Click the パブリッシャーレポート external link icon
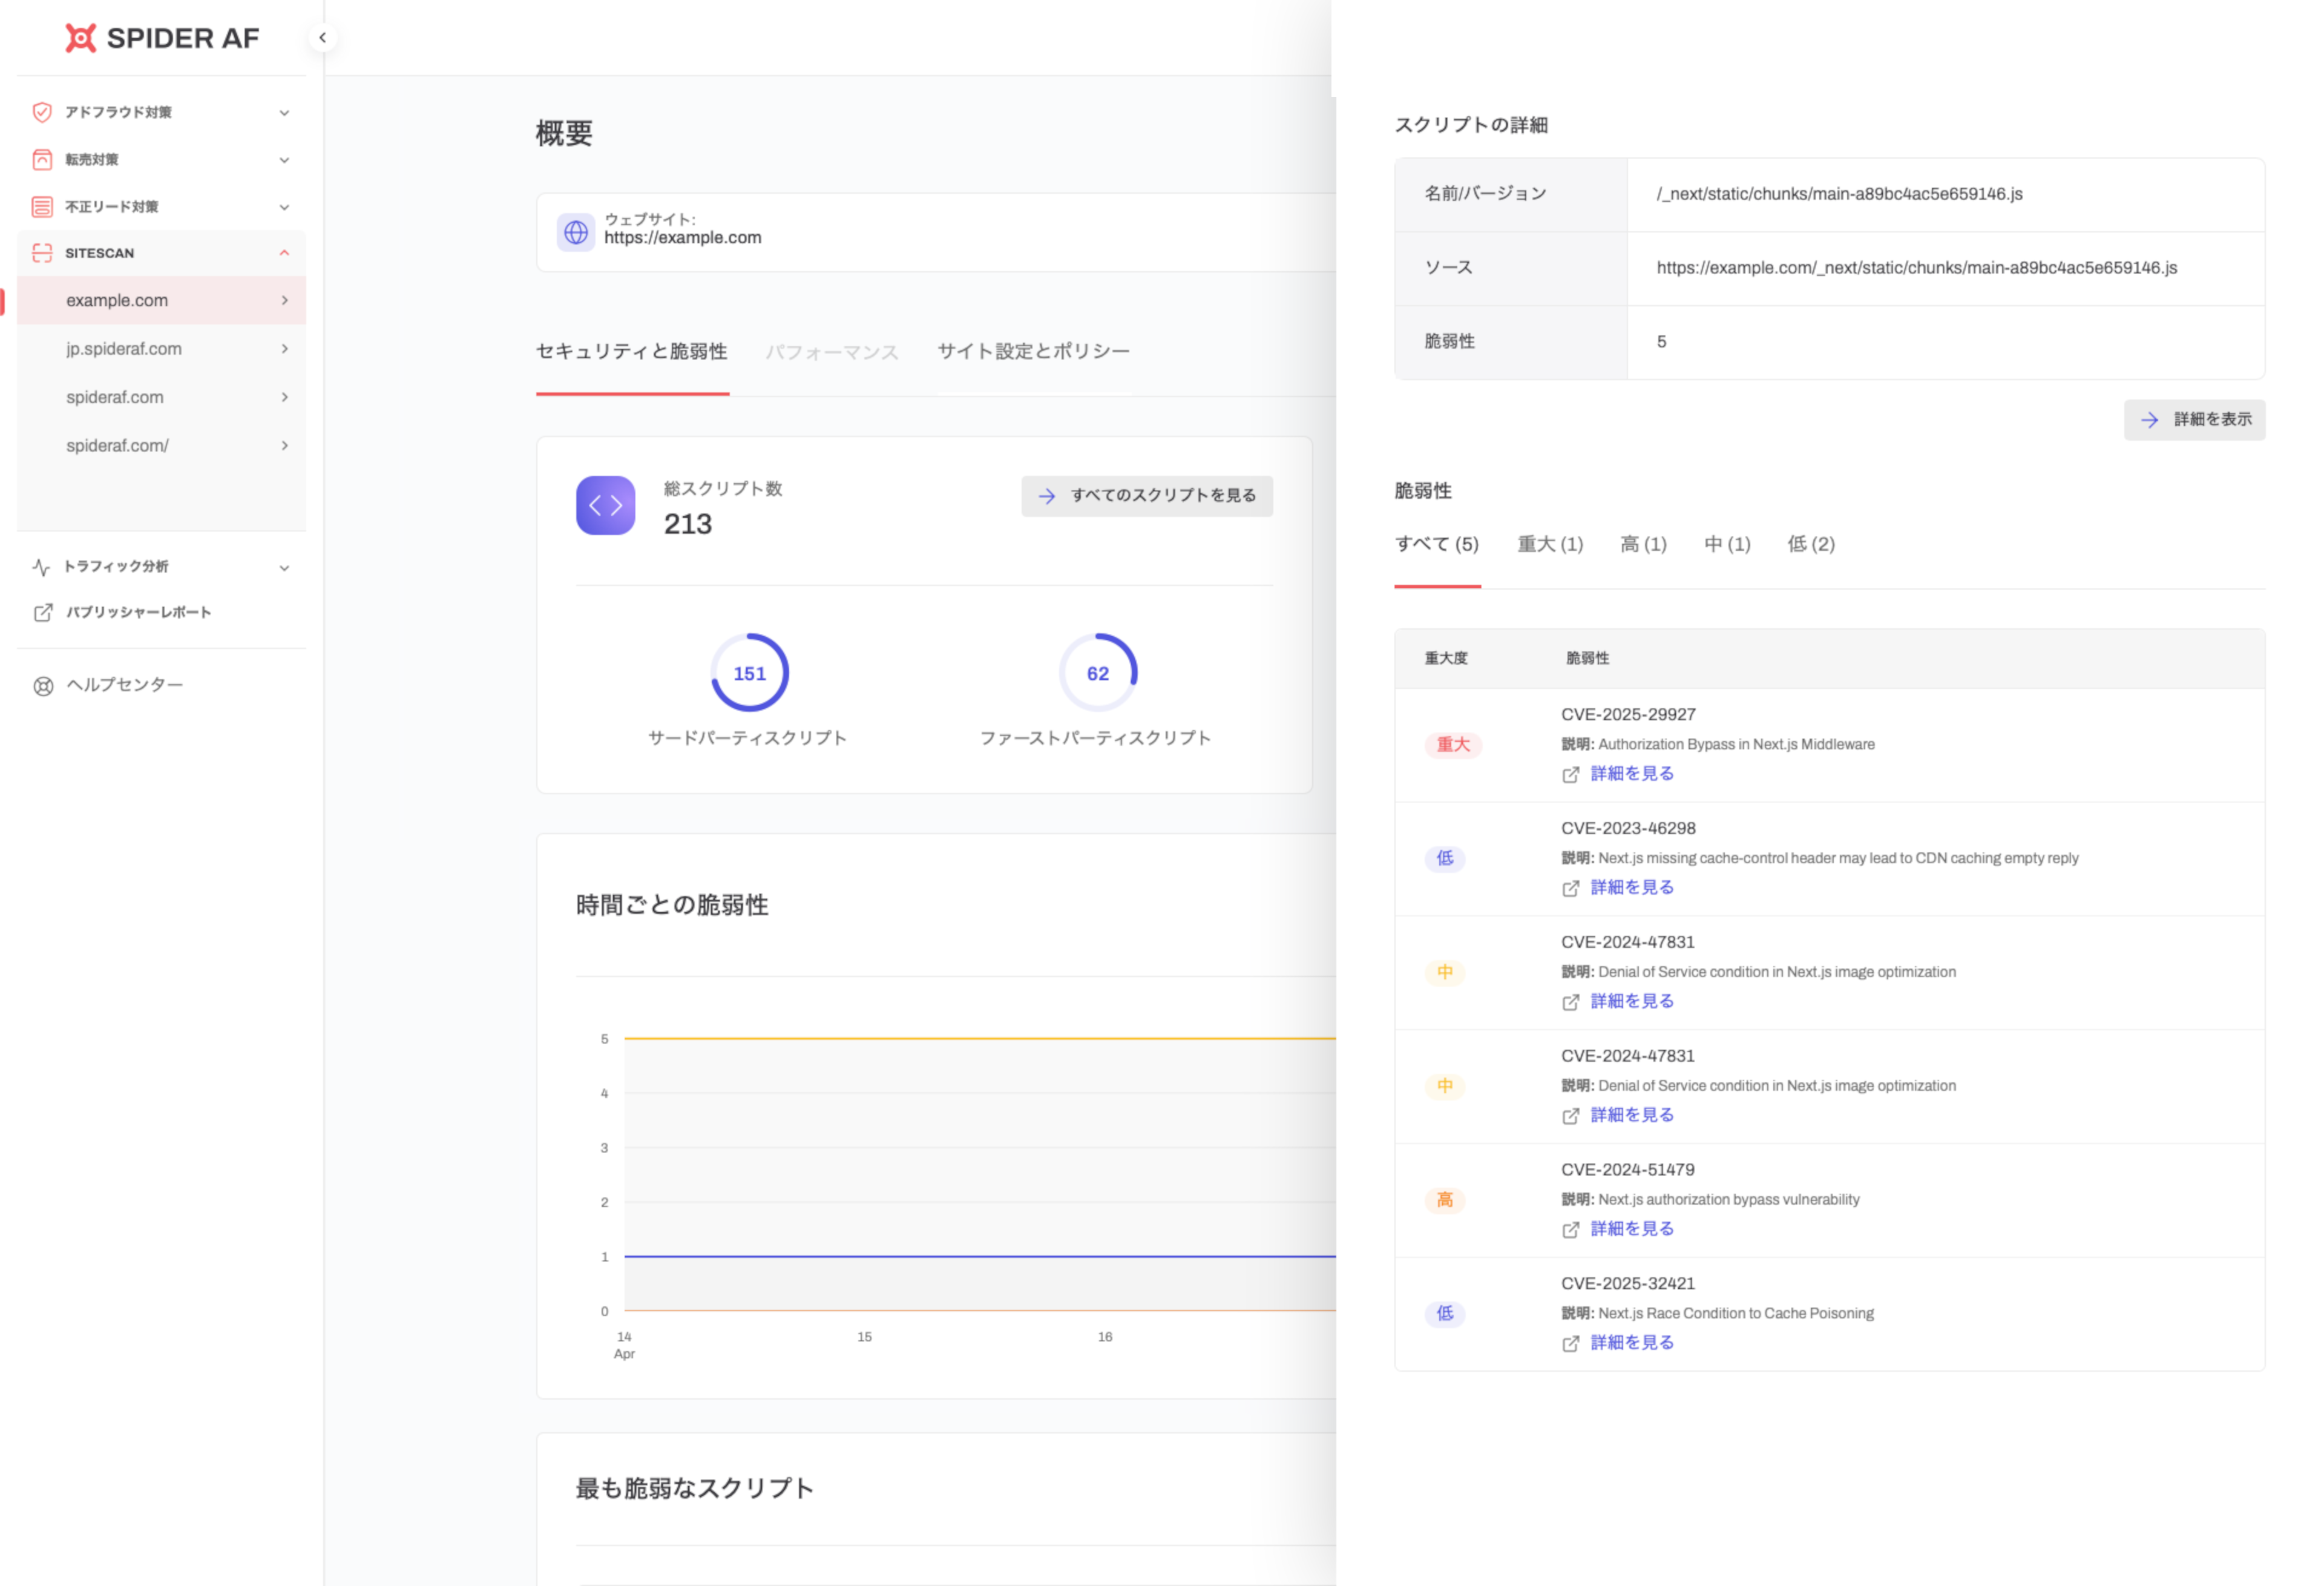 43,612
